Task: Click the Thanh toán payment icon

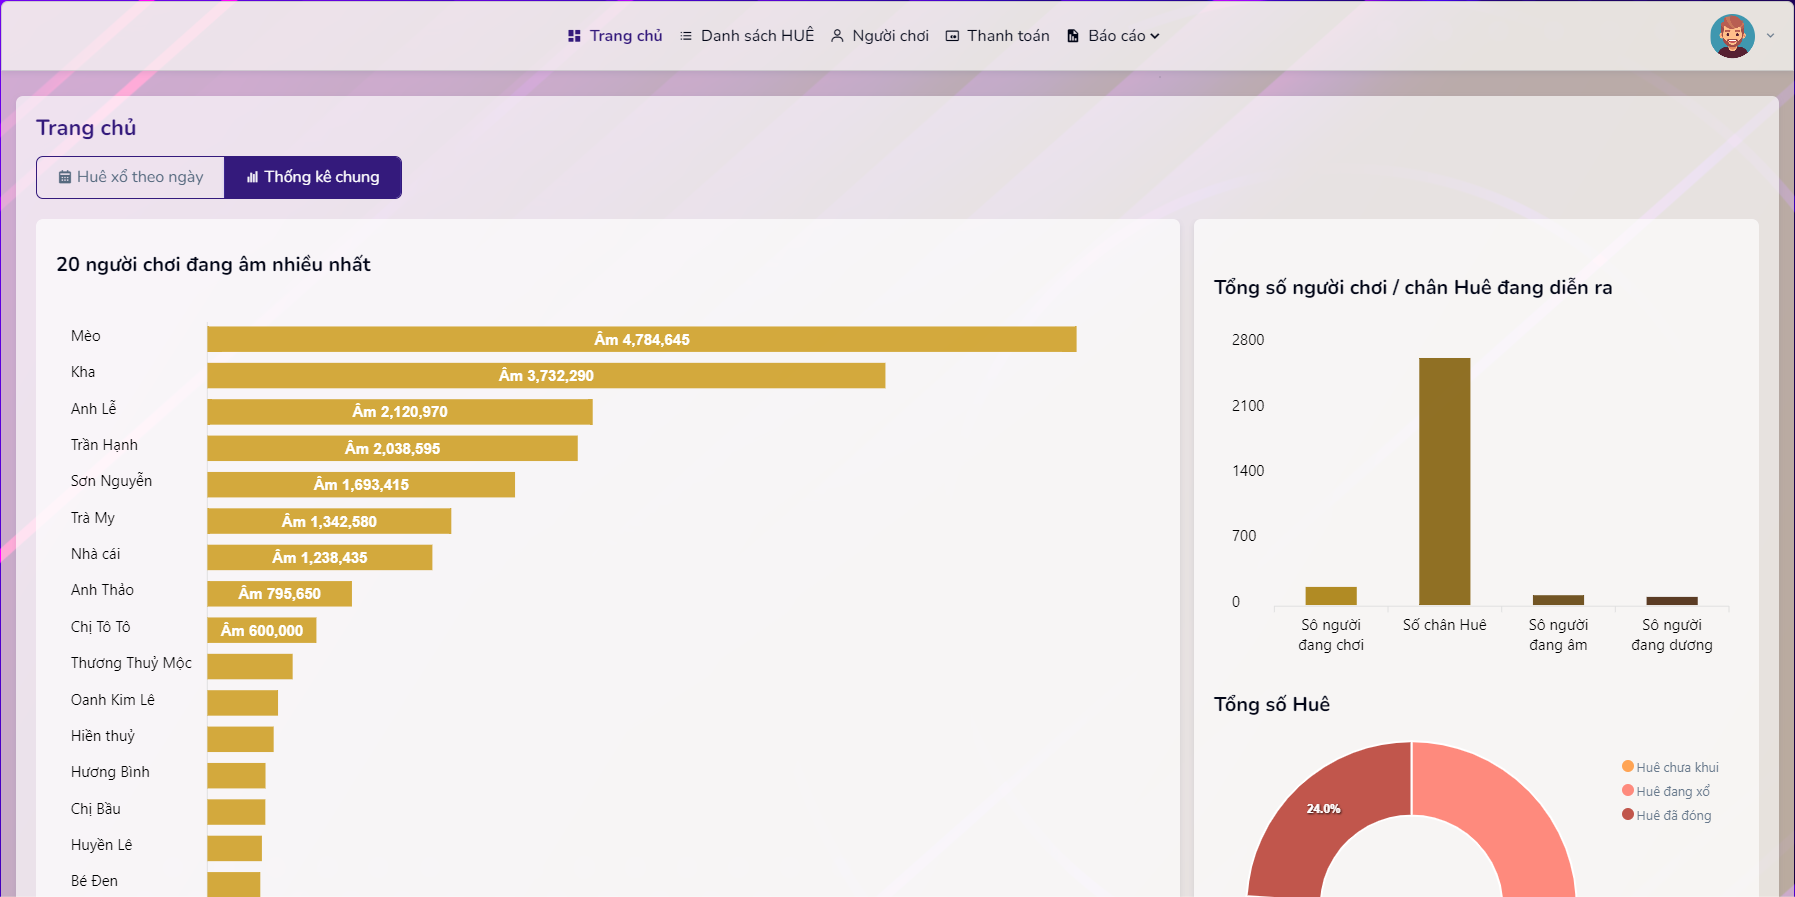Action: [x=952, y=36]
